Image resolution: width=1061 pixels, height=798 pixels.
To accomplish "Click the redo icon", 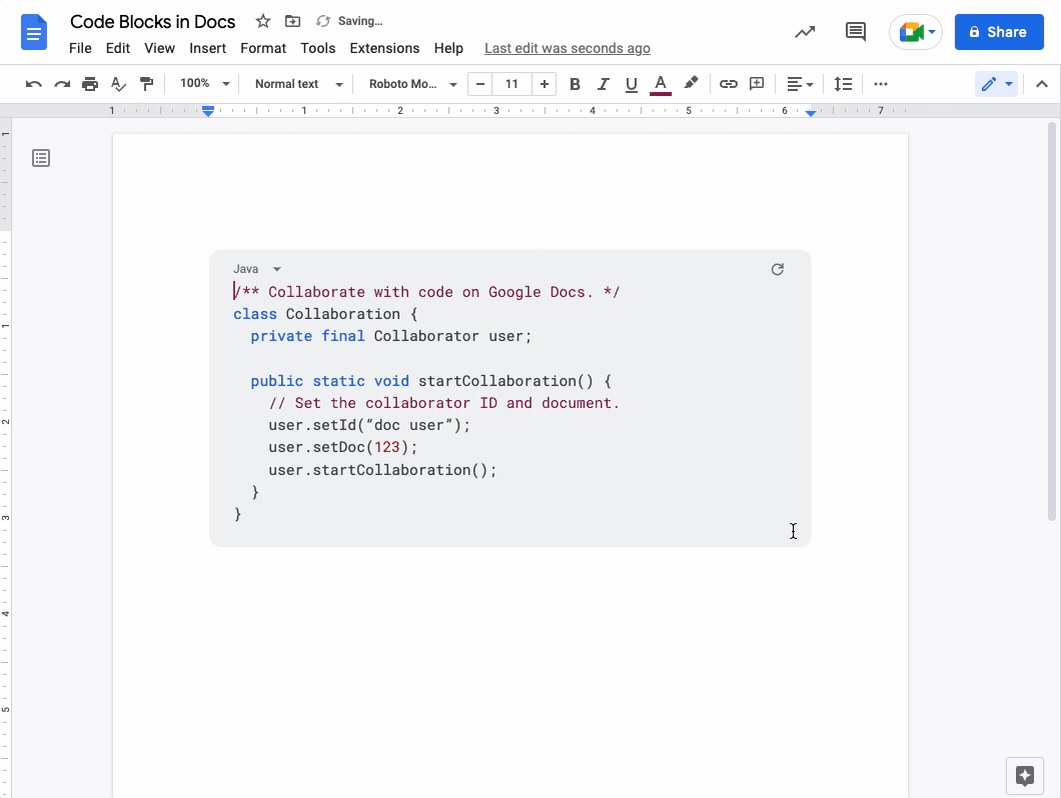I will pos(61,84).
